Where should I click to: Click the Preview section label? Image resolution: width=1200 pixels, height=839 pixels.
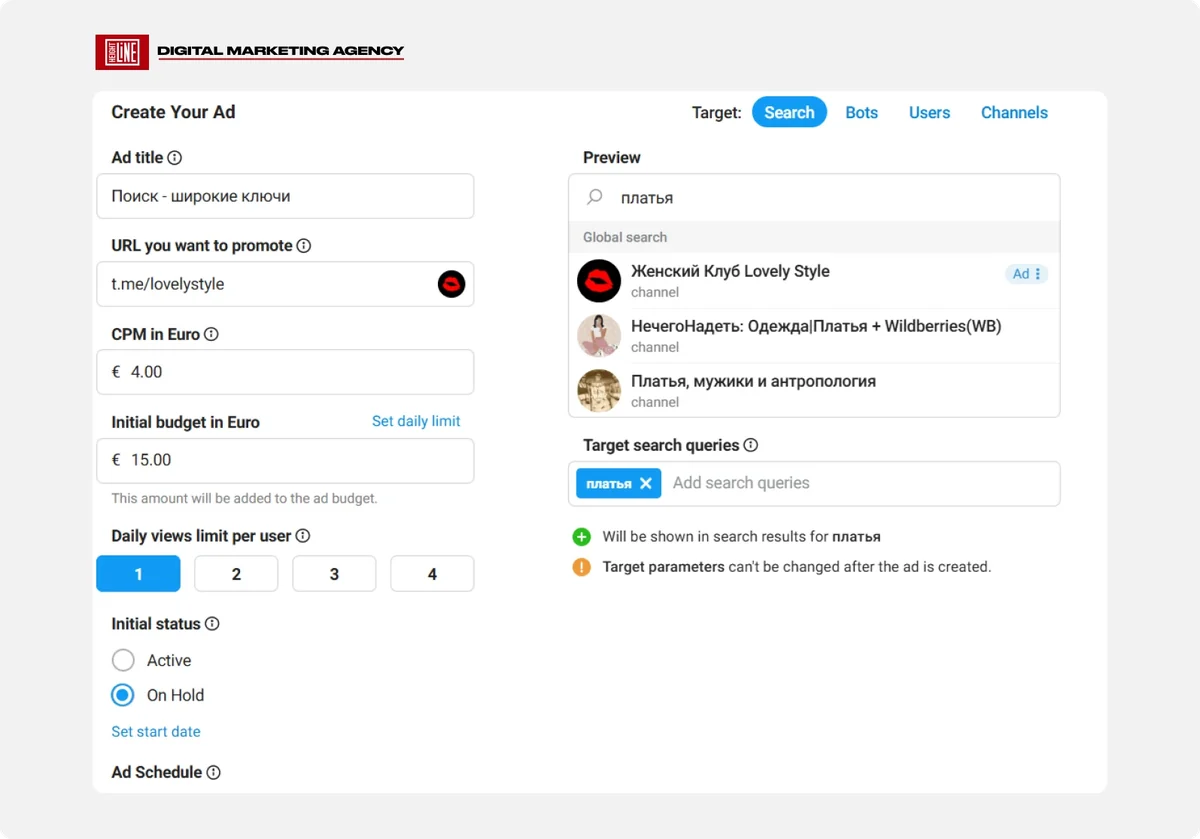(x=612, y=158)
